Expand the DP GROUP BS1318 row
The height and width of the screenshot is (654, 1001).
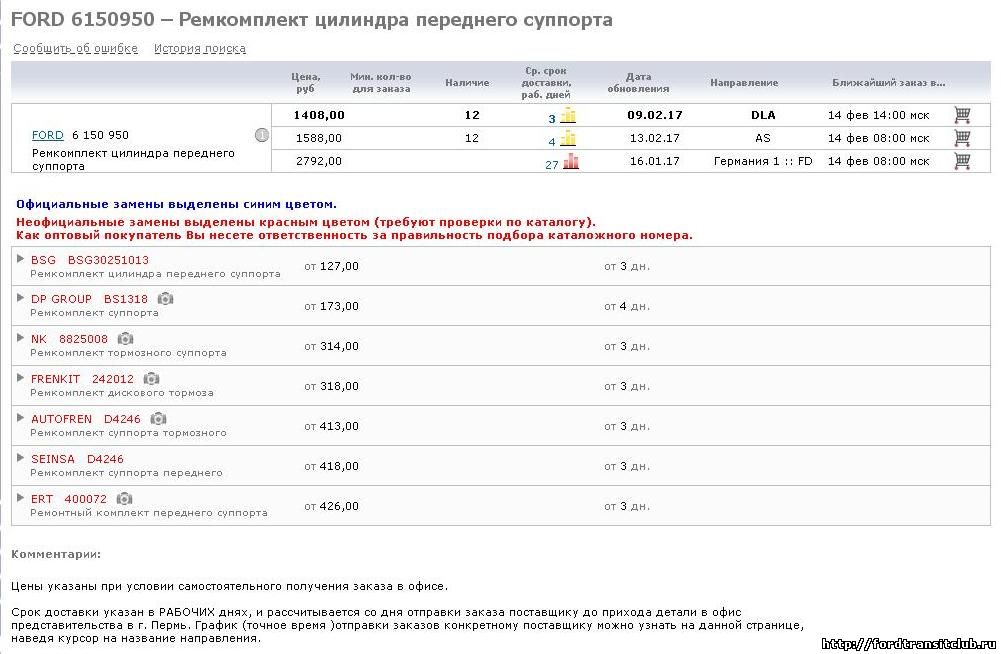click(20, 298)
